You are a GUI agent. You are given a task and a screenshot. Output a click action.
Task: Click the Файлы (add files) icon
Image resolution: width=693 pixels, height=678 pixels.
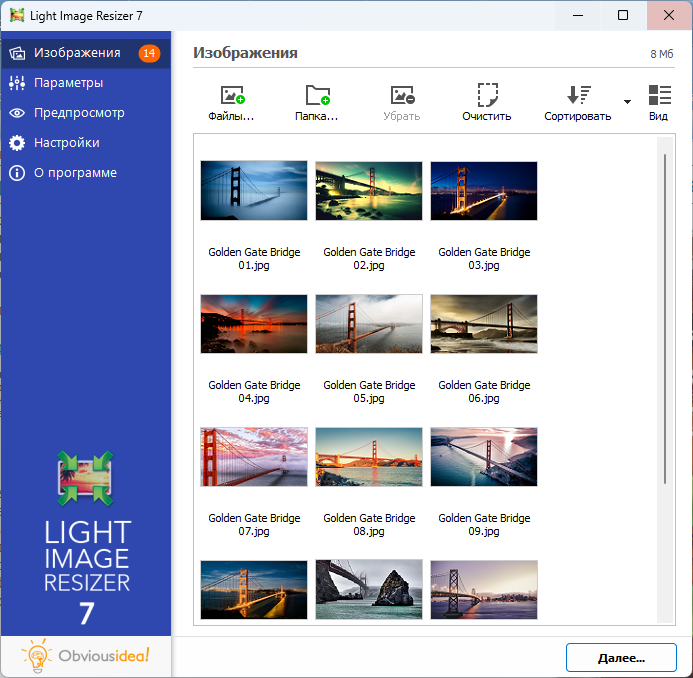point(232,96)
